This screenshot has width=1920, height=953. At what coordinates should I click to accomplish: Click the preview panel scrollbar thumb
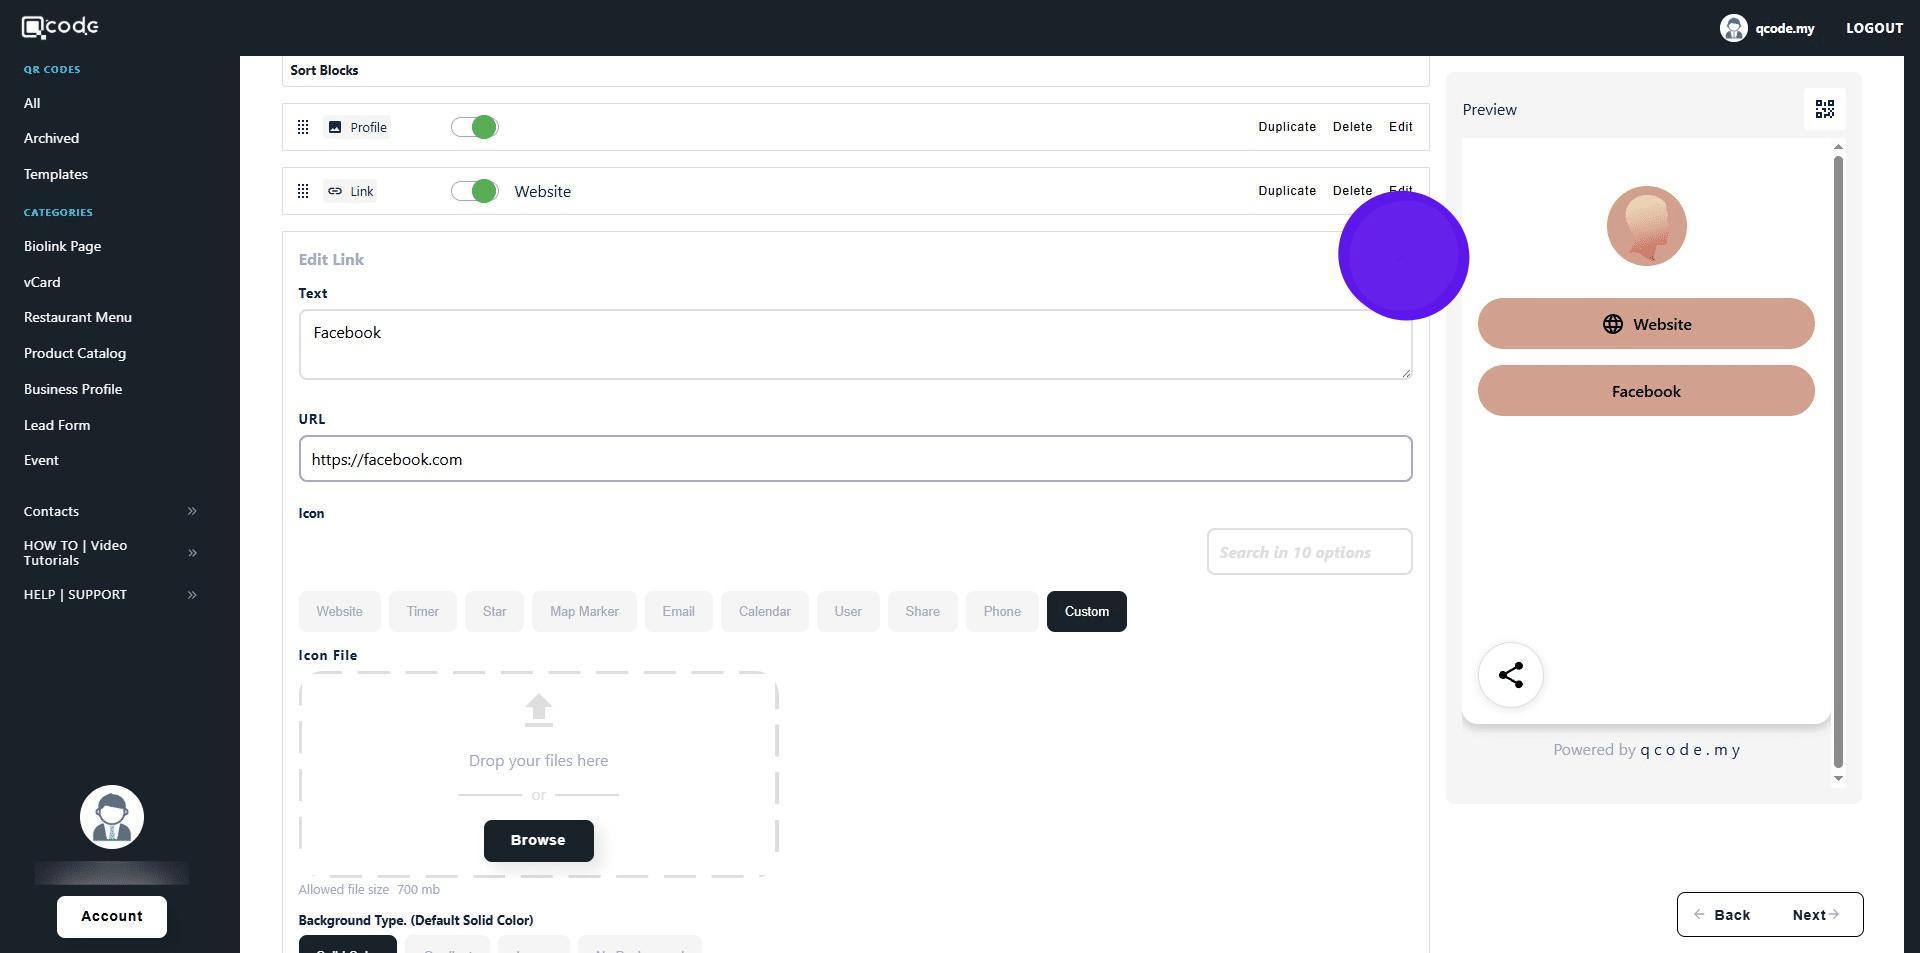tap(1838, 462)
